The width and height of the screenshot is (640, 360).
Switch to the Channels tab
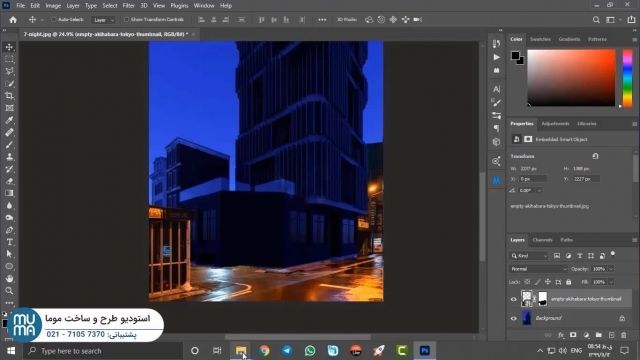[x=542, y=240]
